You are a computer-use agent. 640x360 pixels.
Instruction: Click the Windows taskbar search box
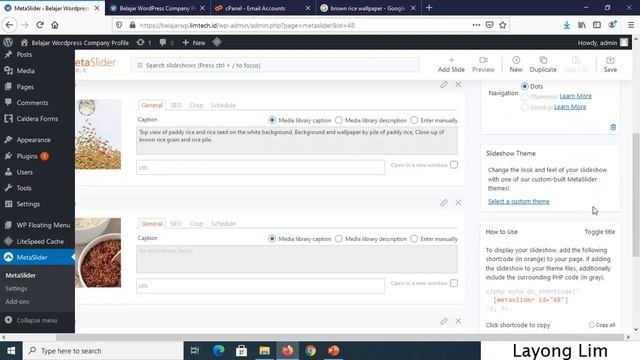pos(104,351)
